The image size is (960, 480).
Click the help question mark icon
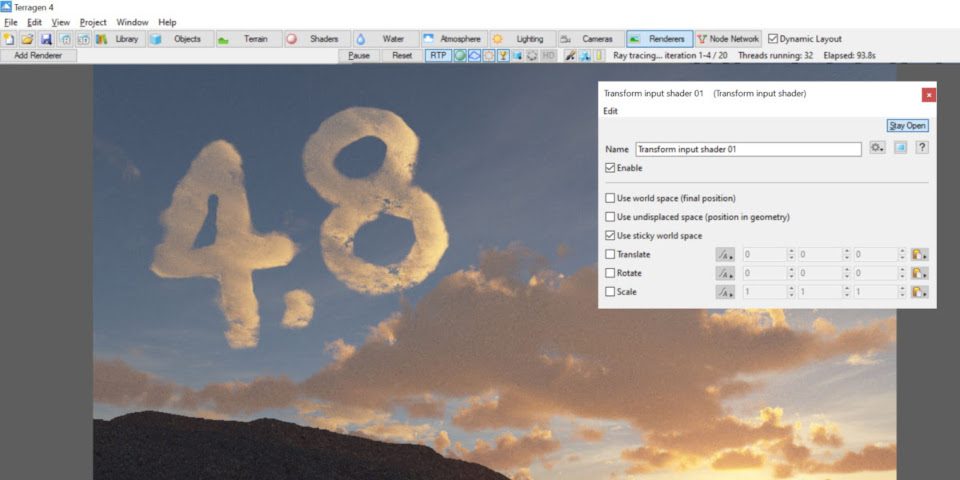tap(922, 148)
